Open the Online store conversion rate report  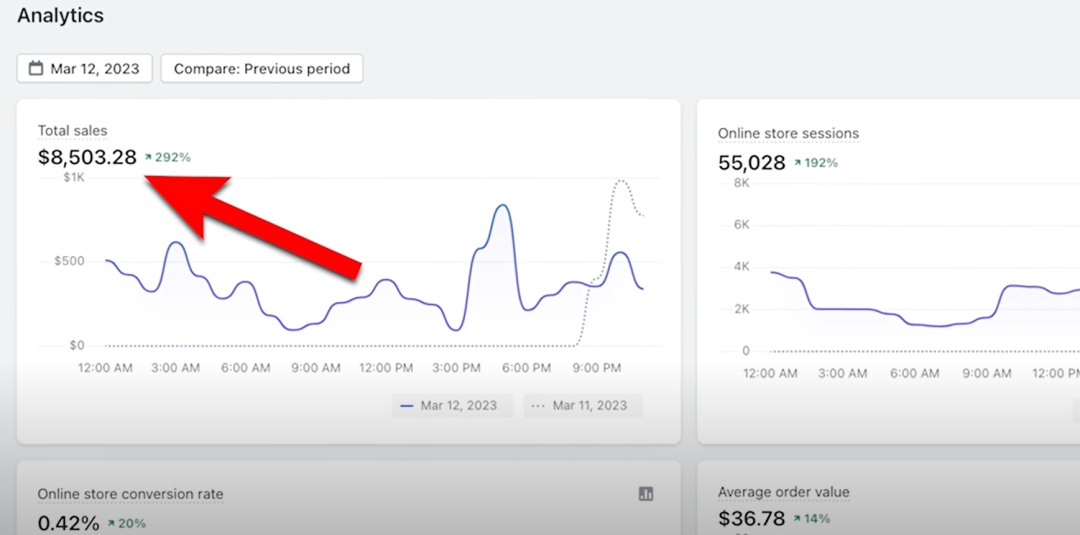(130, 494)
